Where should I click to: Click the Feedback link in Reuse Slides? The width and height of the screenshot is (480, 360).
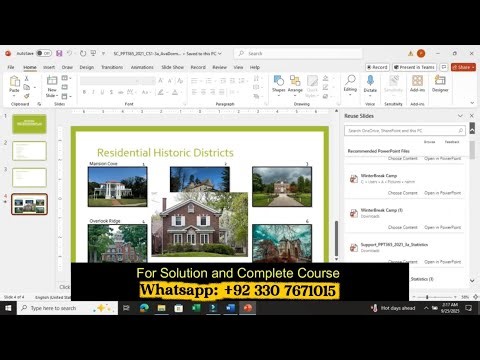coord(452,142)
